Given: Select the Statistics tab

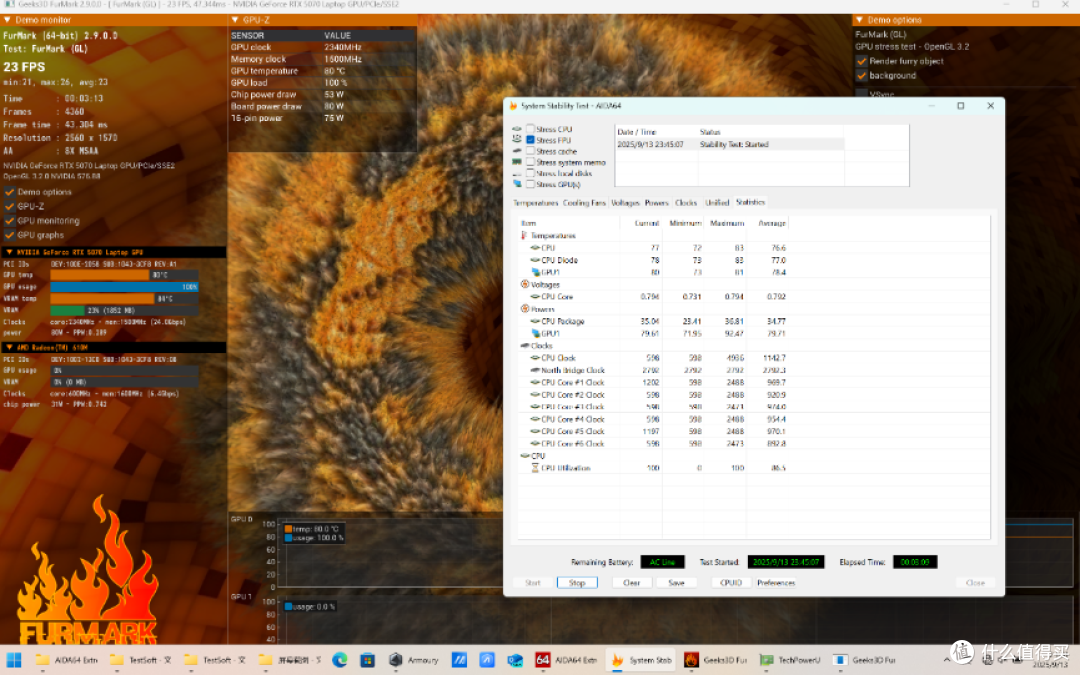Looking at the screenshot, I should point(750,202).
